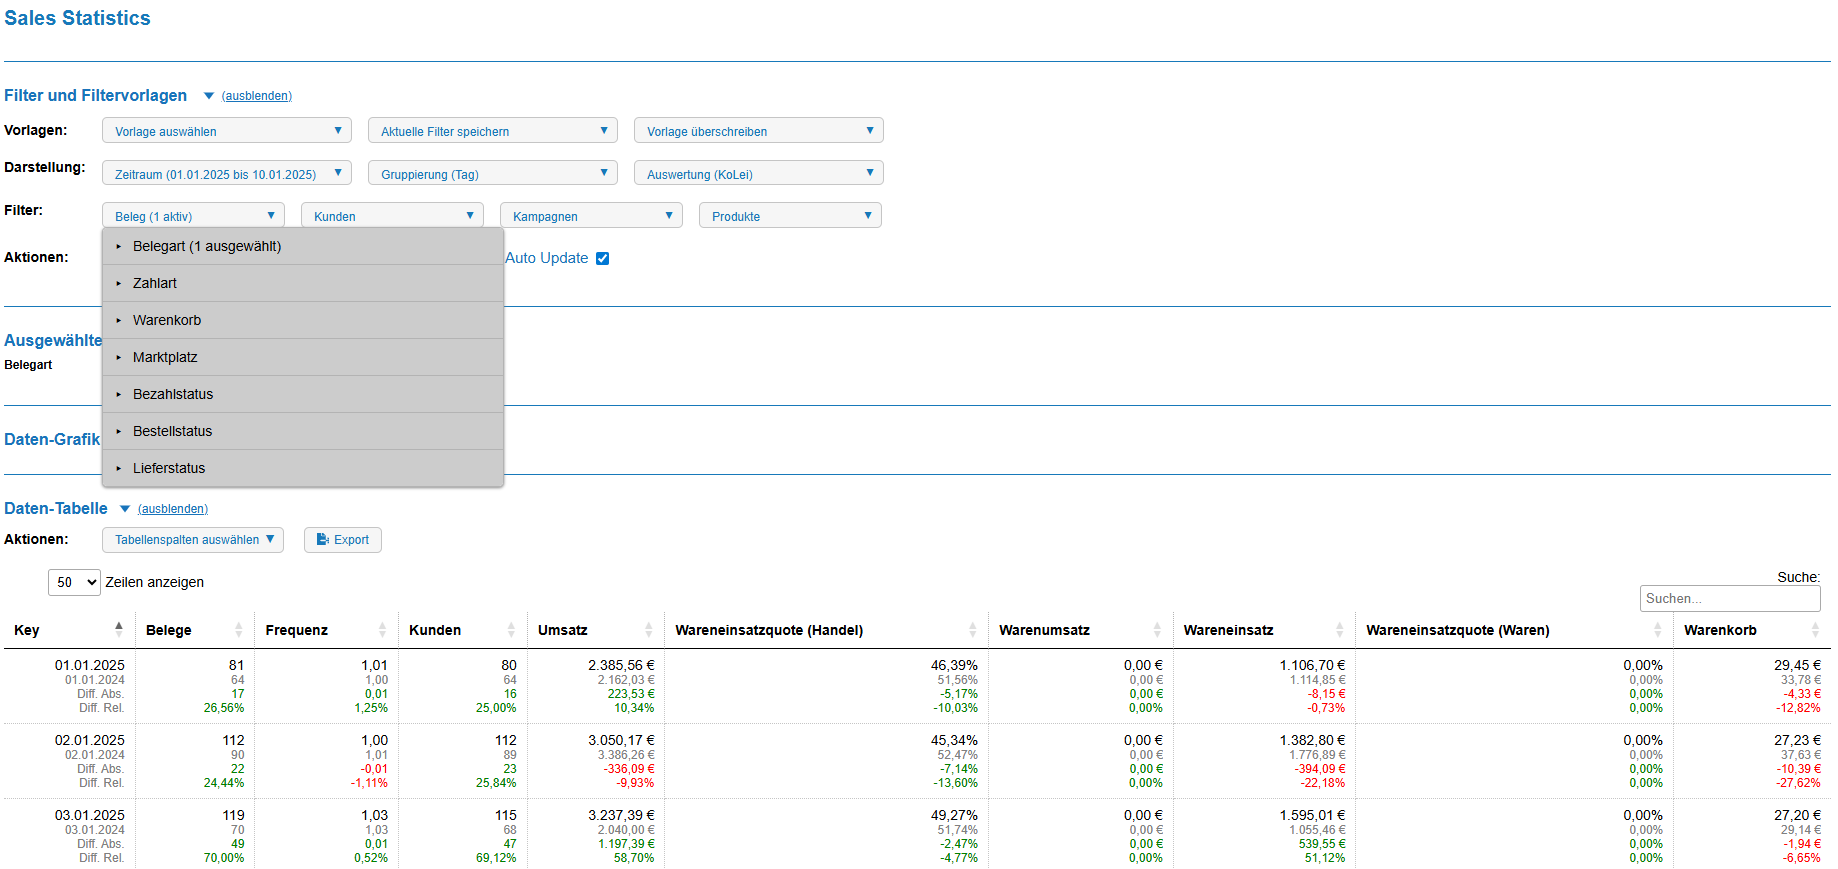Image resolution: width=1838 pixels, height=869 pixels.
Task: Collapse Daten-Tabelle section triangle icon
Action: [125, 509]
